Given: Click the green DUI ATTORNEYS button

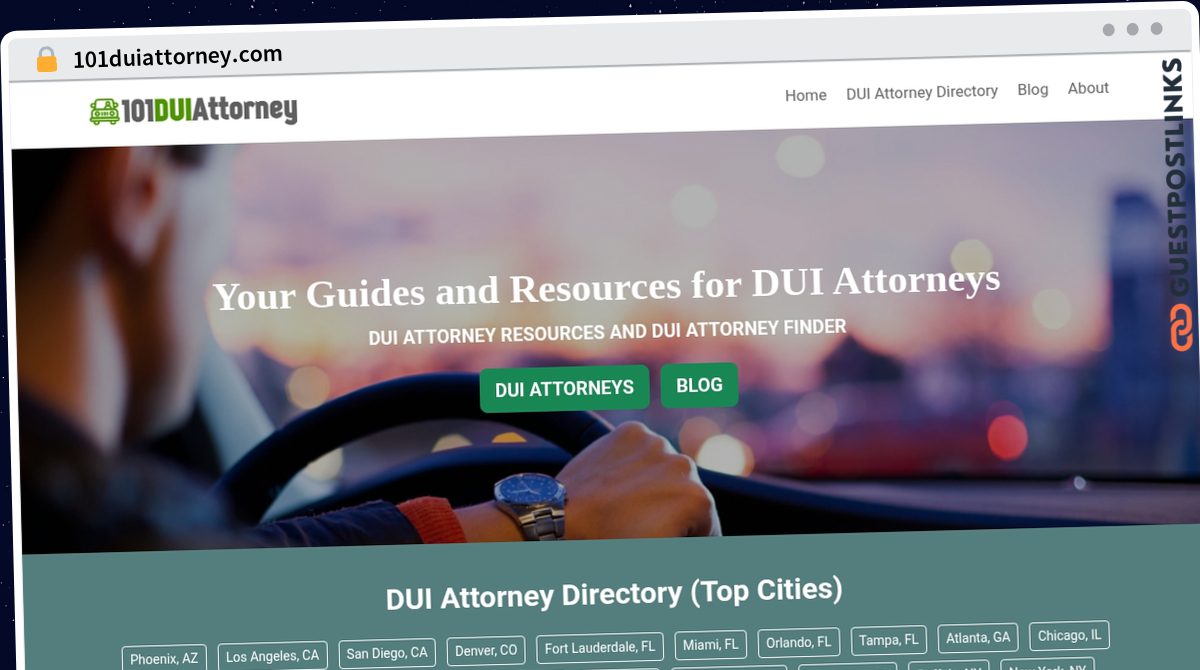Looking at the screenshot, I should [564, 388].
